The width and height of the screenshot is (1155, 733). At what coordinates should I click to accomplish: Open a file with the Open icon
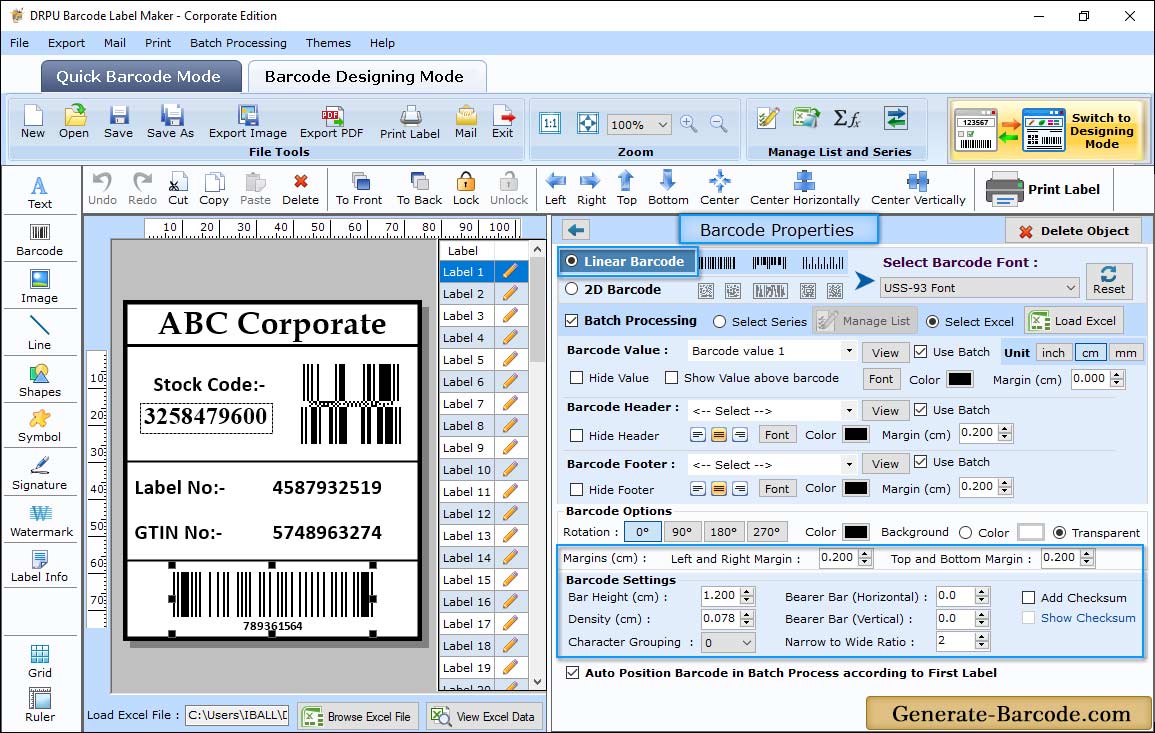[x=74, y=116]
